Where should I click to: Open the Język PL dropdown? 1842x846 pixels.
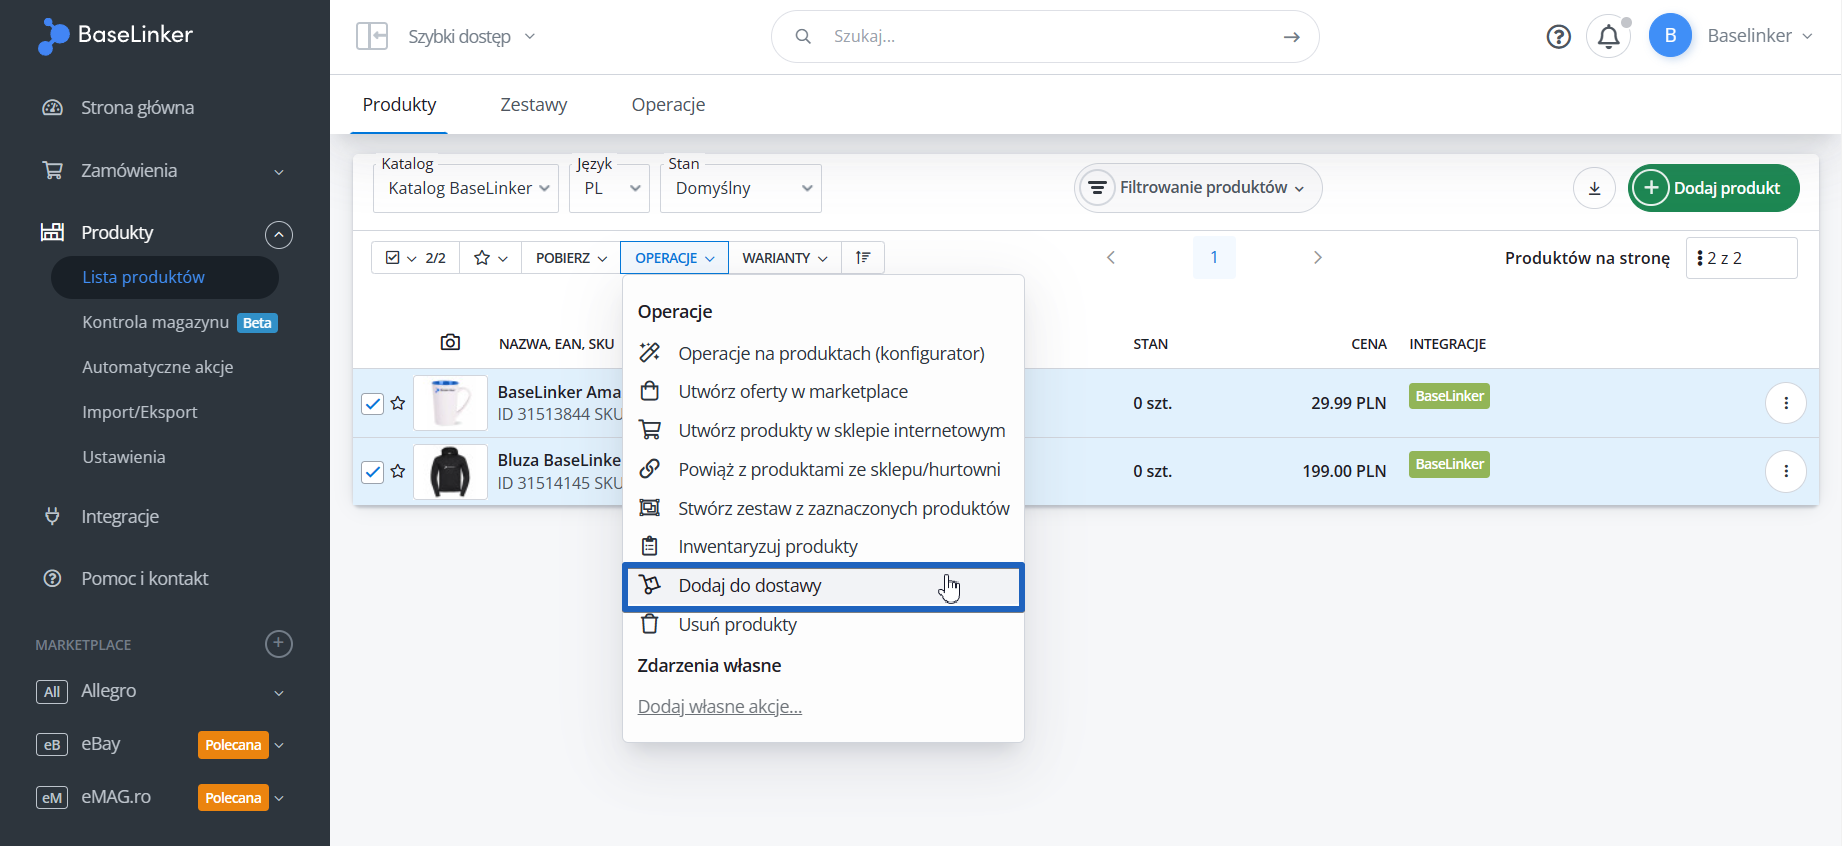pyautogui.click(x=609, y=188)
